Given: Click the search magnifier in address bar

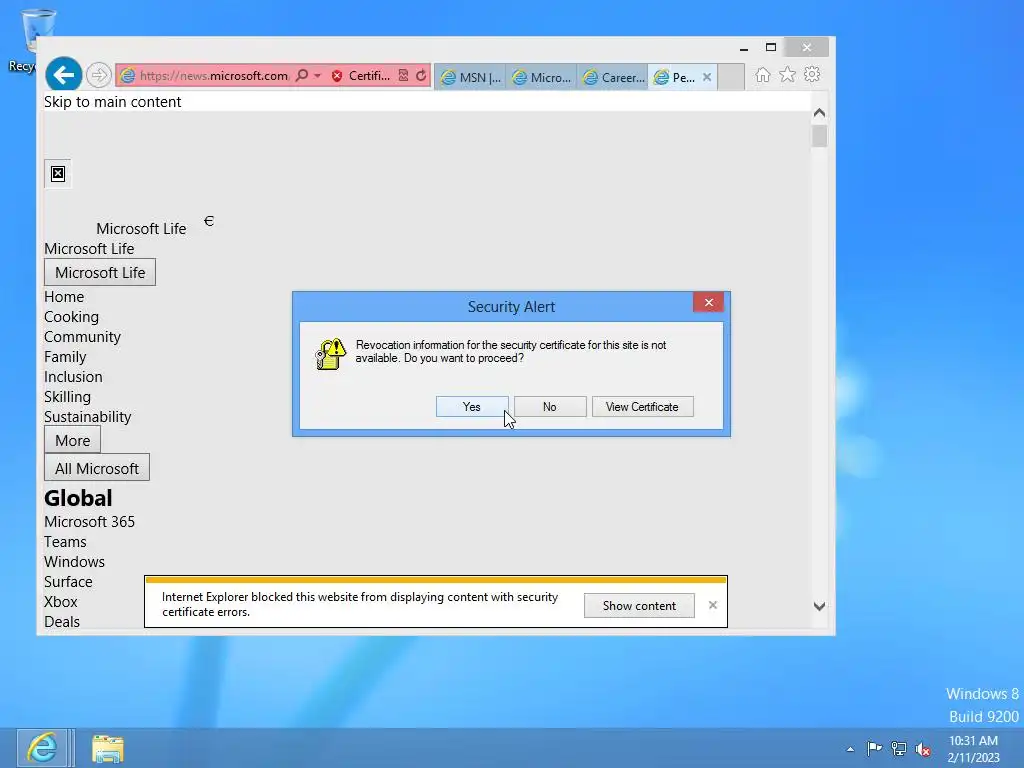Looking at the screenshot, I should (302, 76).
